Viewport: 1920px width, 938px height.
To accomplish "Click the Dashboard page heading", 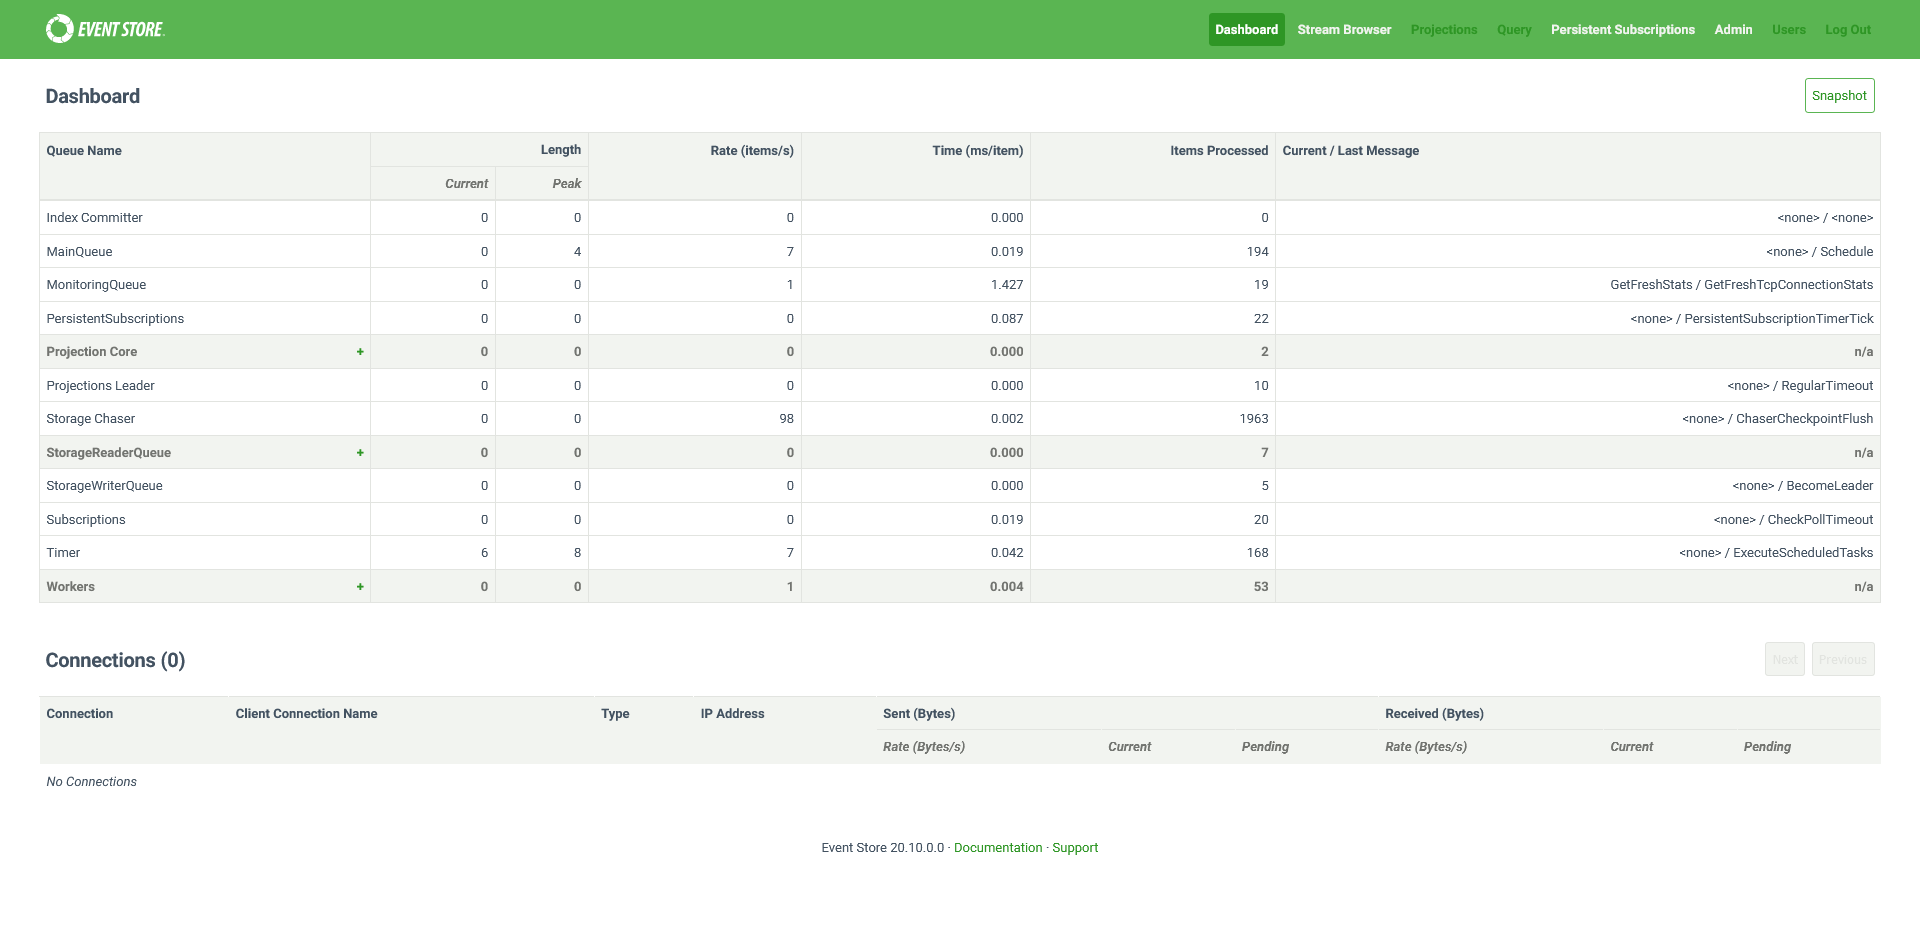I will (92, 97).
